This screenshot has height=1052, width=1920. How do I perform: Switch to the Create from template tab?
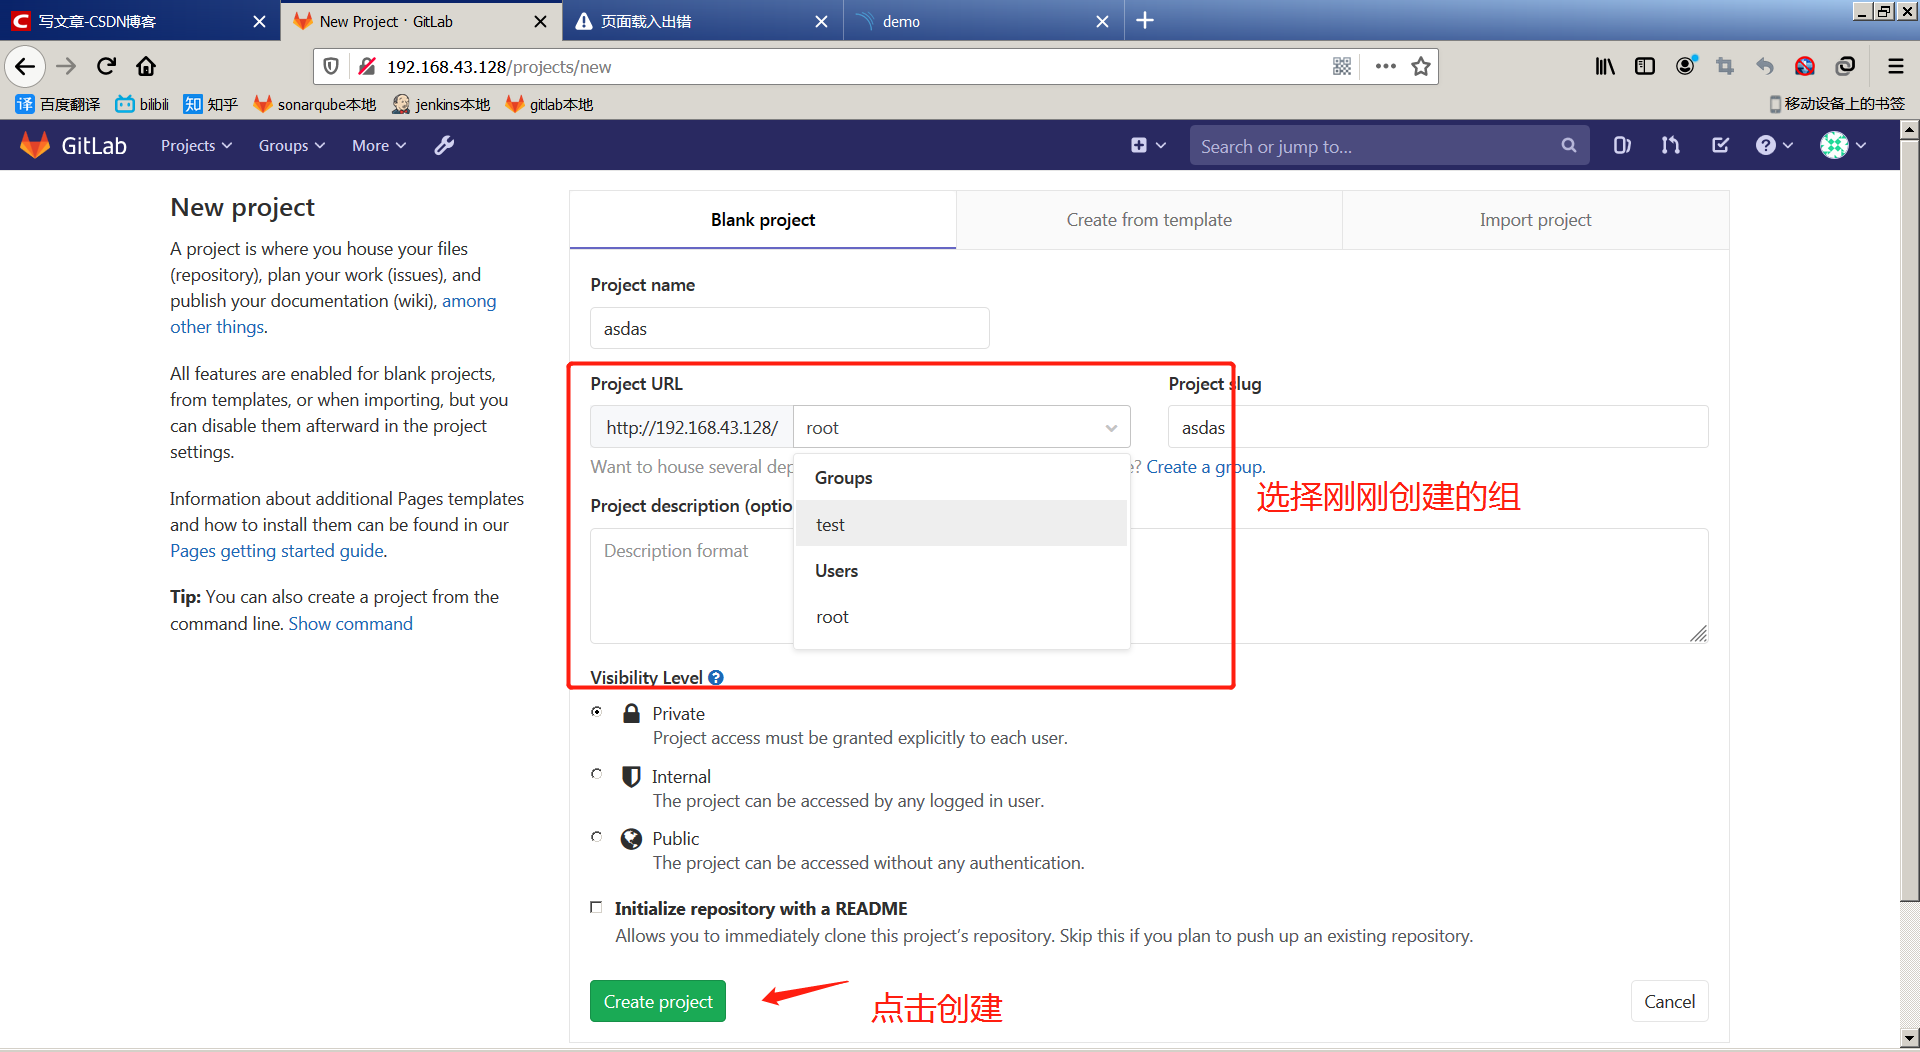pyautogui.click(x=1148, y=219)
